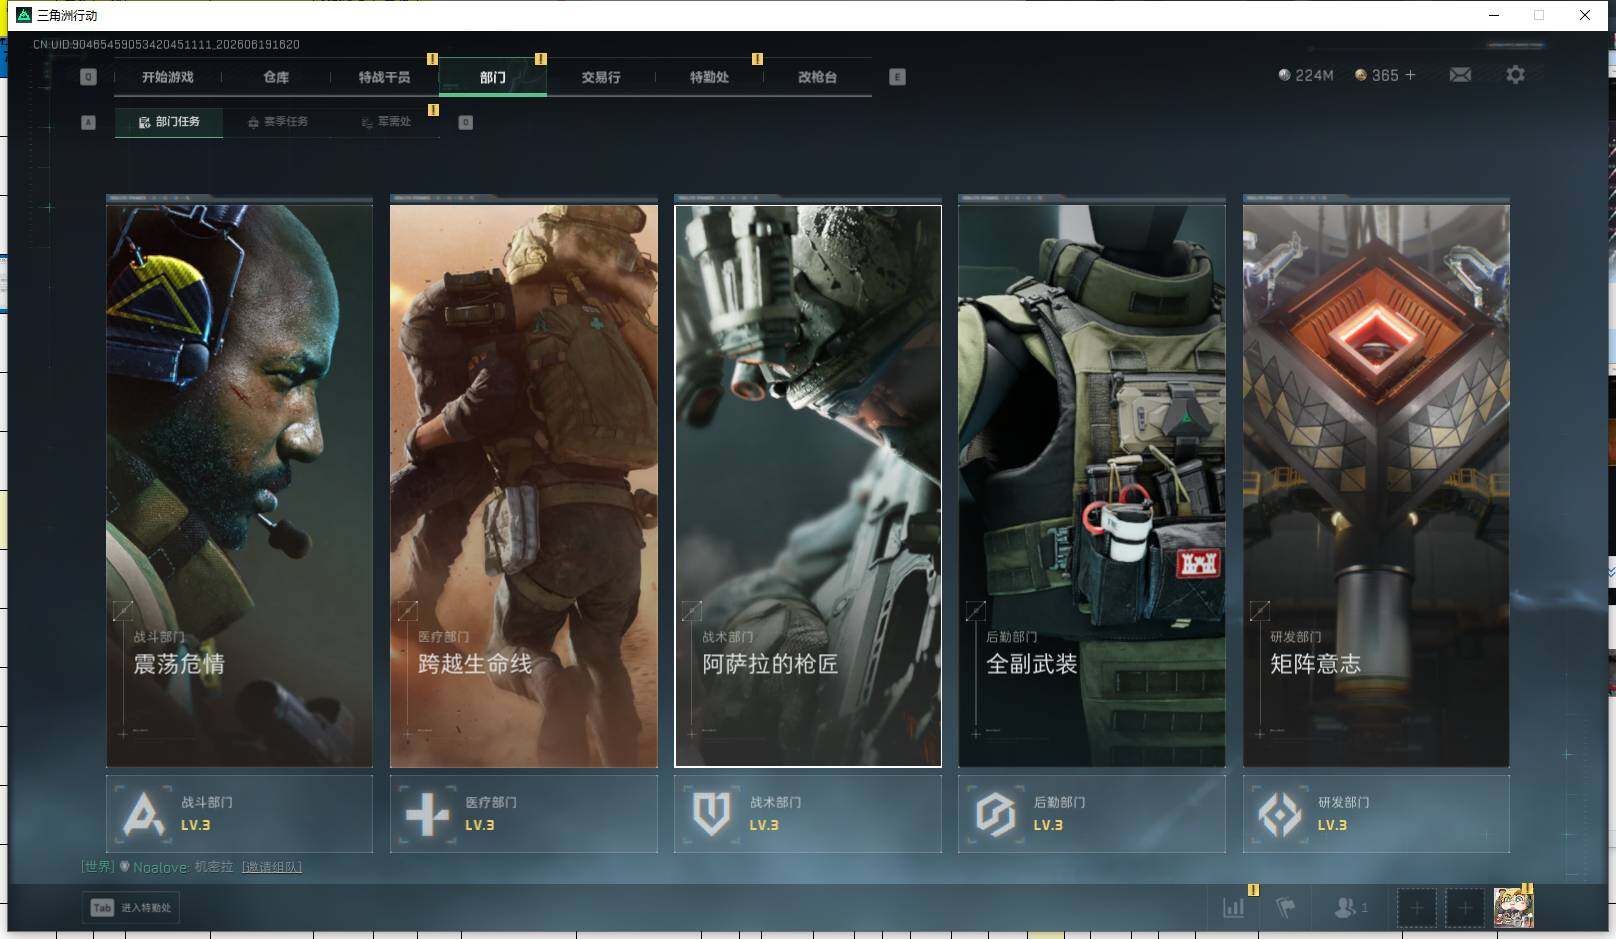Click the expand corner icon on 跨越生命线 card

tap(407, 610)
